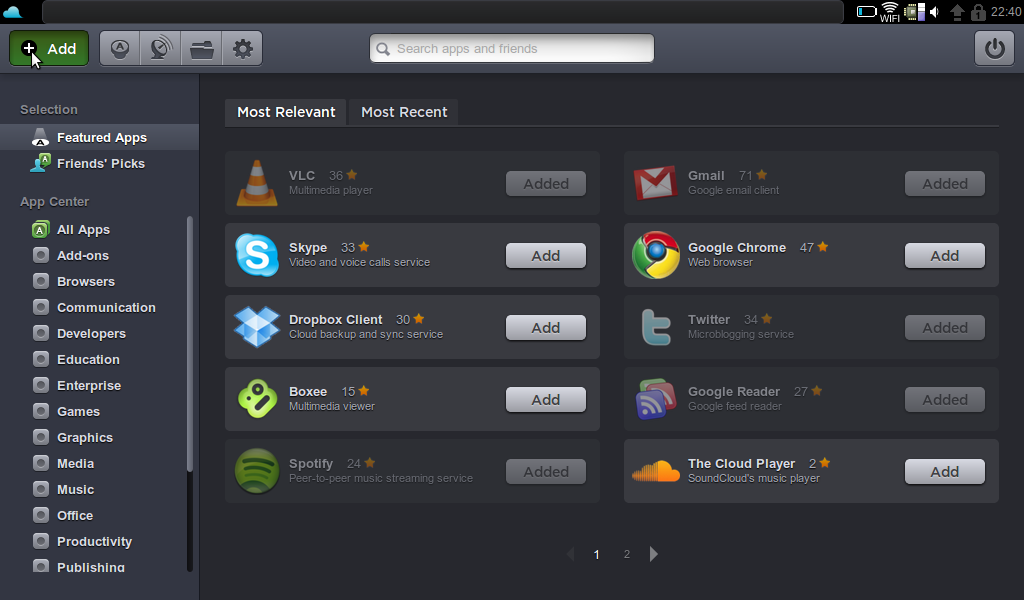Click the volume speaker tray icon
Viewport: 1024px width, 600px height.
pos(935,12)
